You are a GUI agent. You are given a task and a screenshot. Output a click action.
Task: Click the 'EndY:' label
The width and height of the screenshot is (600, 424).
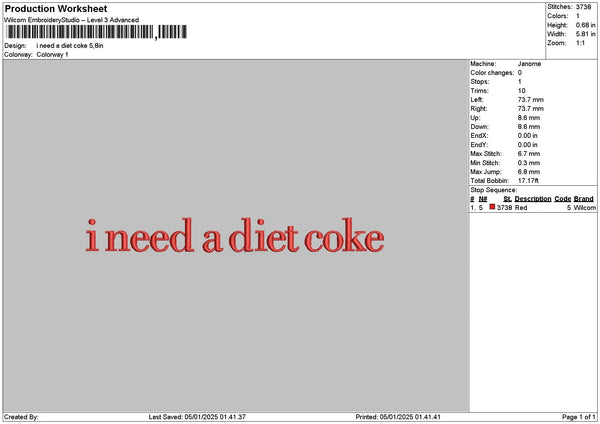tap(479, 145)
